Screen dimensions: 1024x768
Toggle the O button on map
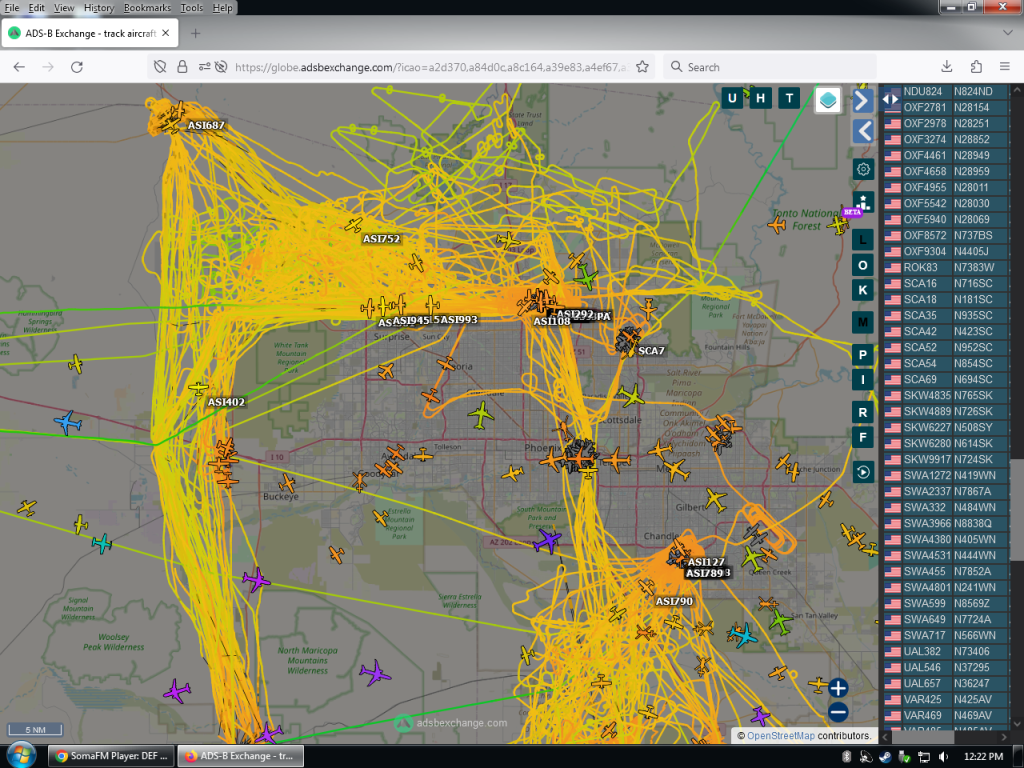[x=863, y=265]
